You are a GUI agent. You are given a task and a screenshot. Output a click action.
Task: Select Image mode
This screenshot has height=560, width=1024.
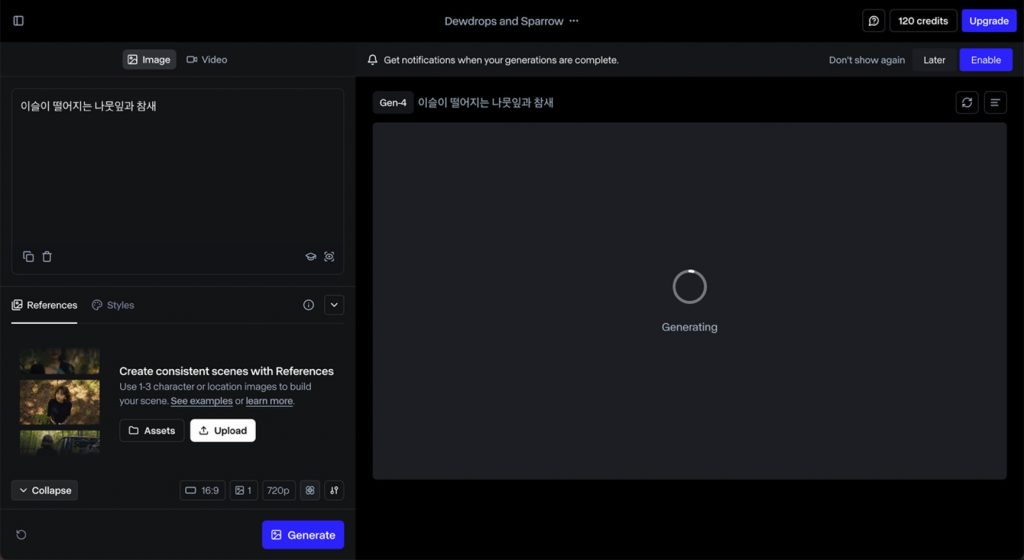pos(149,60)
